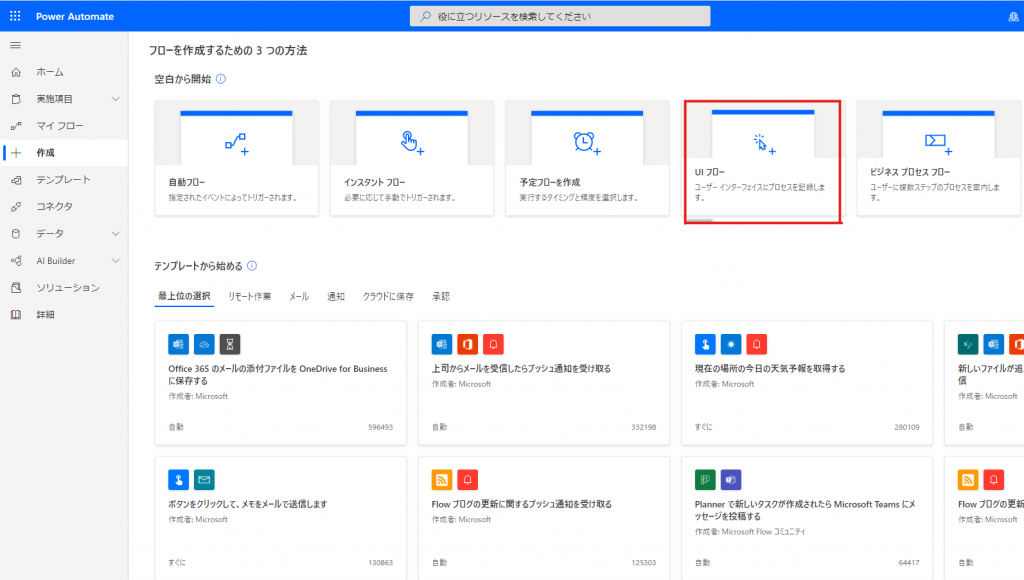Click the コネクタ plug icon
The width and height of the screenshot is (1024, 580).
16,206
